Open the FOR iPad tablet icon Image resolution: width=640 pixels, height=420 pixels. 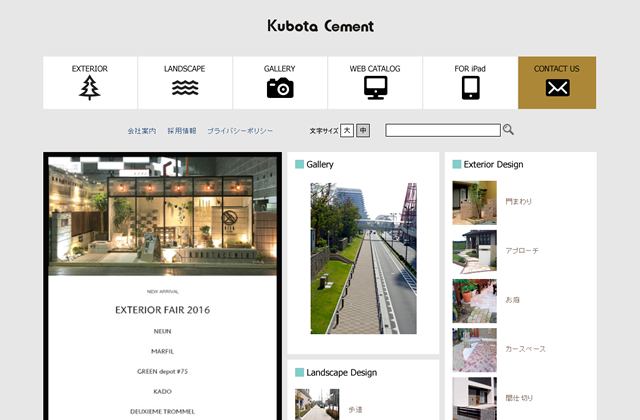tap(471, 88)
